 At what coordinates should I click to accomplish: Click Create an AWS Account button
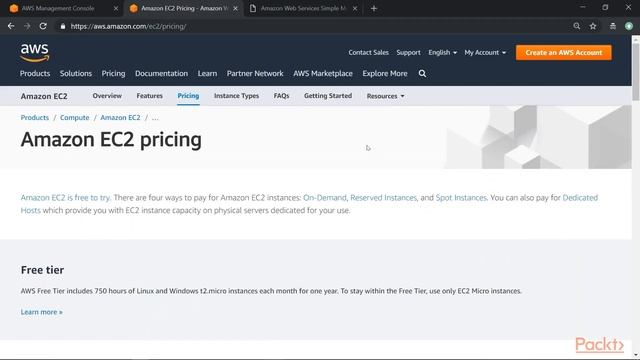coord(563,53)
